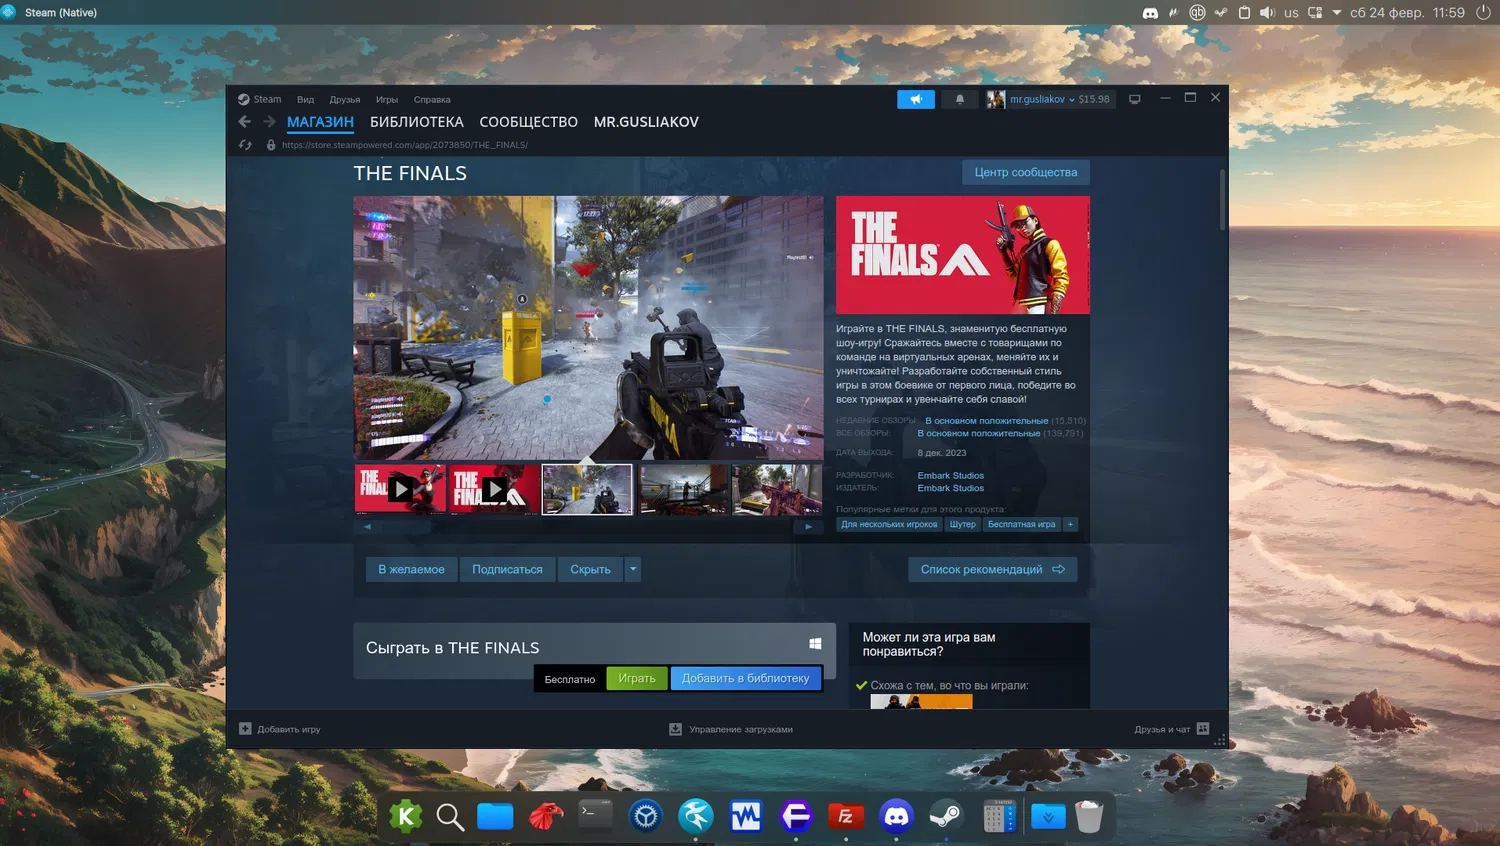Open the blue folder file manager in dock
The image size is (1500, 846).
(x=495, y=817)
